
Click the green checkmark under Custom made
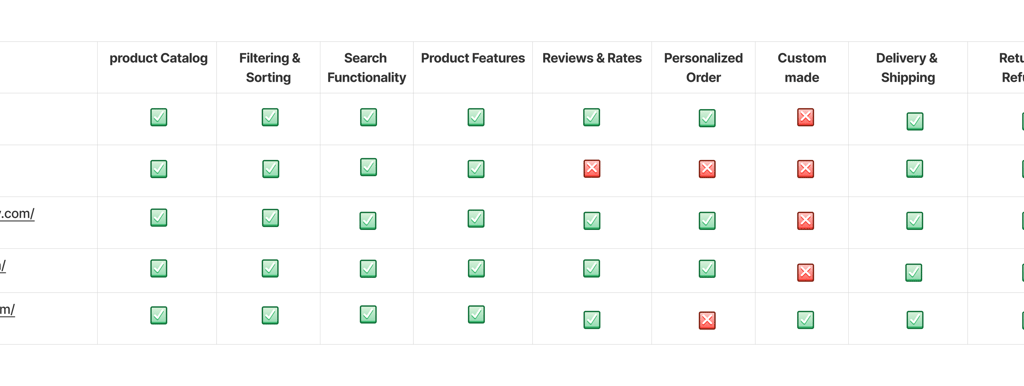[805, 319]
